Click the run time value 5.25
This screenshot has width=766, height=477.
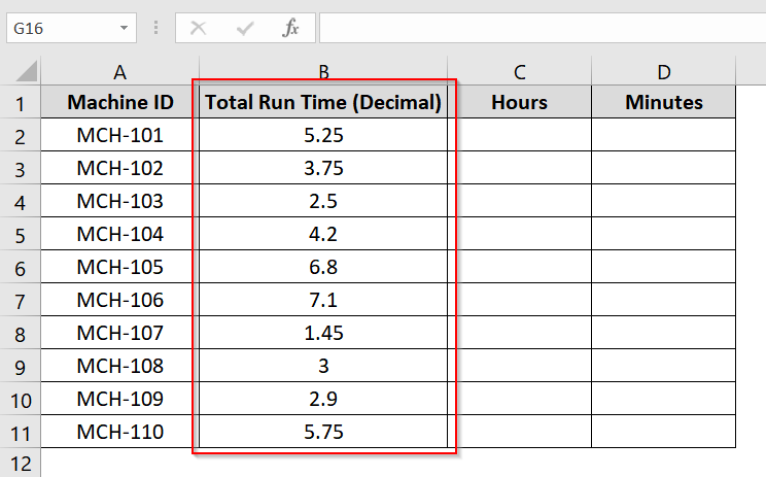(323, 135)
